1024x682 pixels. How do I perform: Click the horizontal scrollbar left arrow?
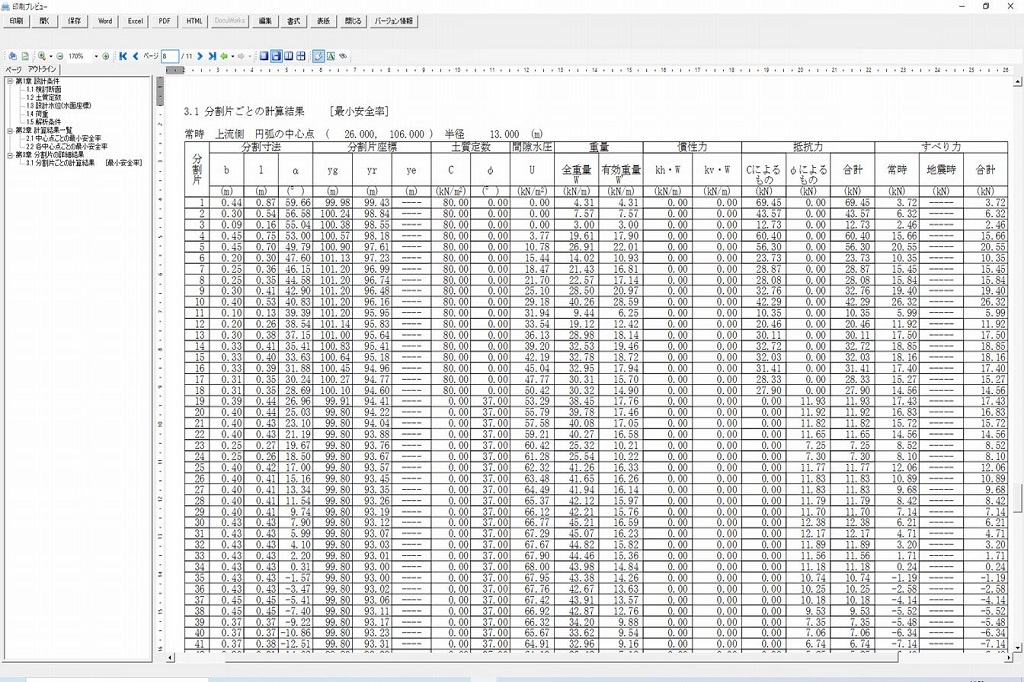(171, 658)
